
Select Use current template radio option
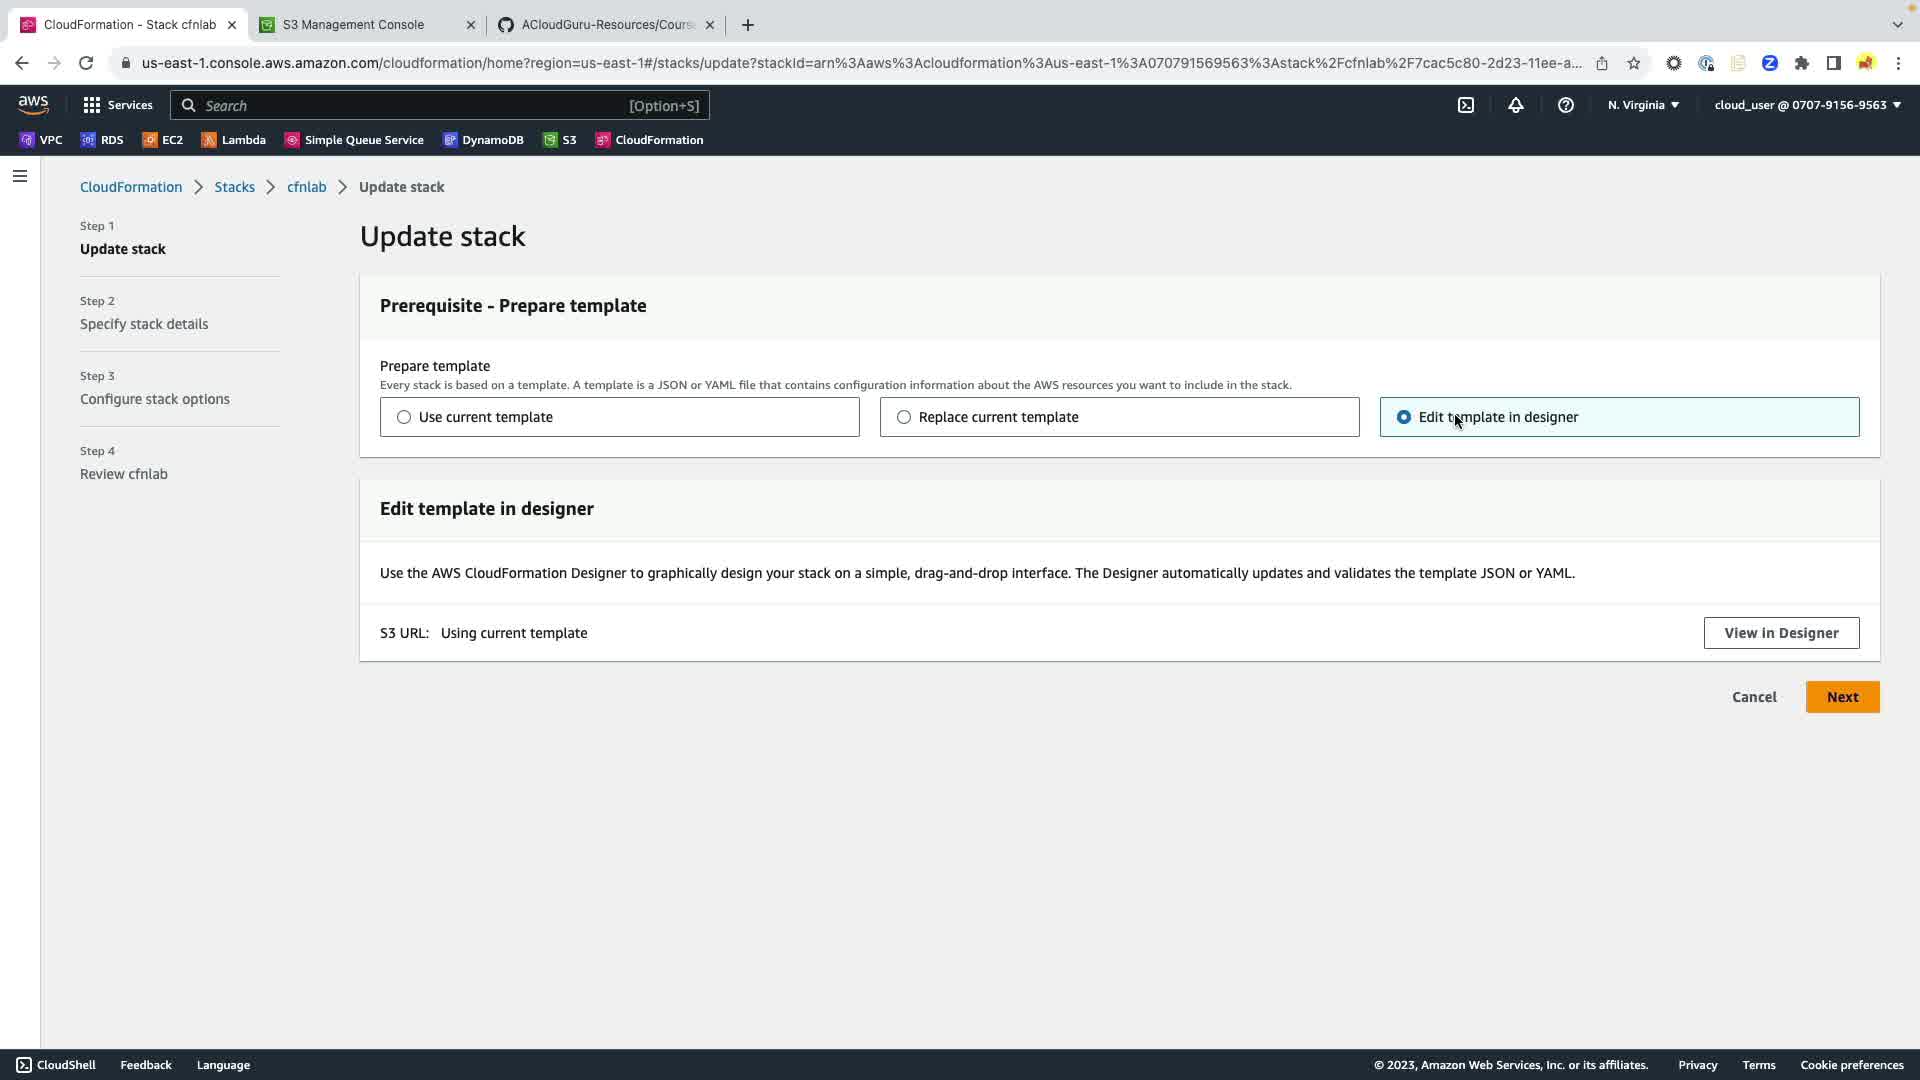[404, 417]
